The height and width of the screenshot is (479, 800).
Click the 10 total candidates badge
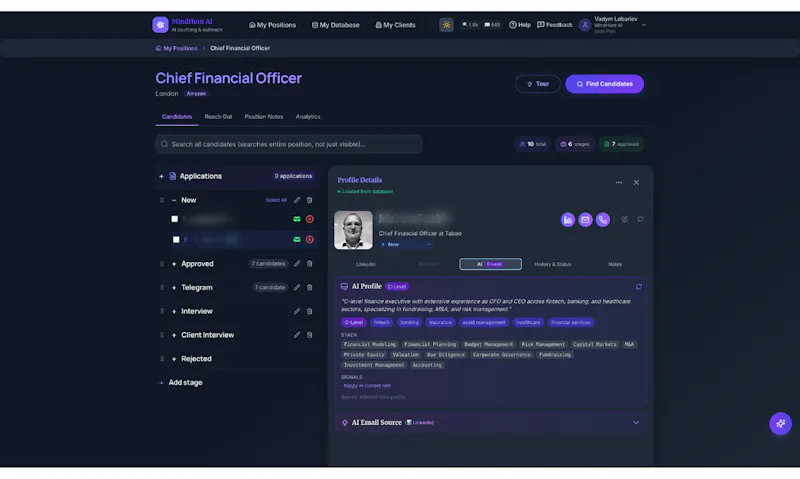pyautogui.click(x=533, y=144)
